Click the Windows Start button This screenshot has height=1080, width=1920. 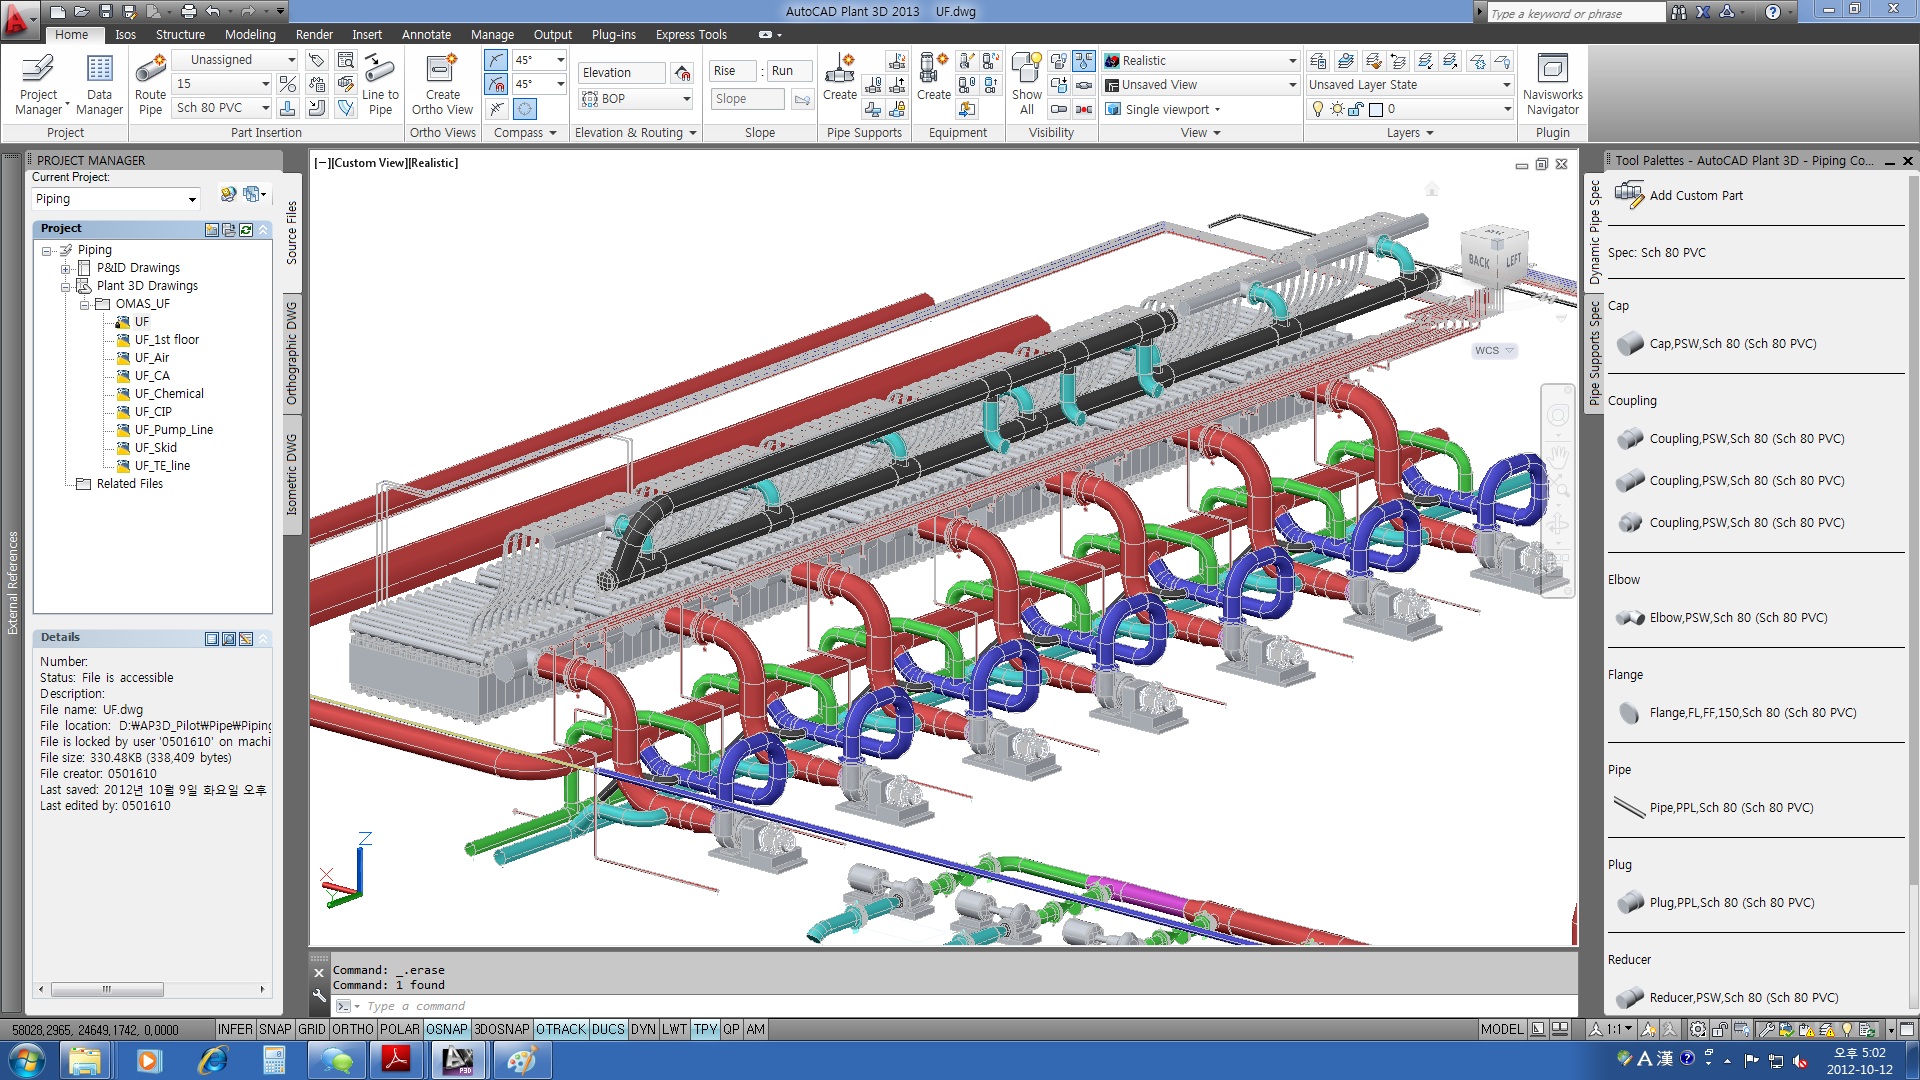(27, 1059)
